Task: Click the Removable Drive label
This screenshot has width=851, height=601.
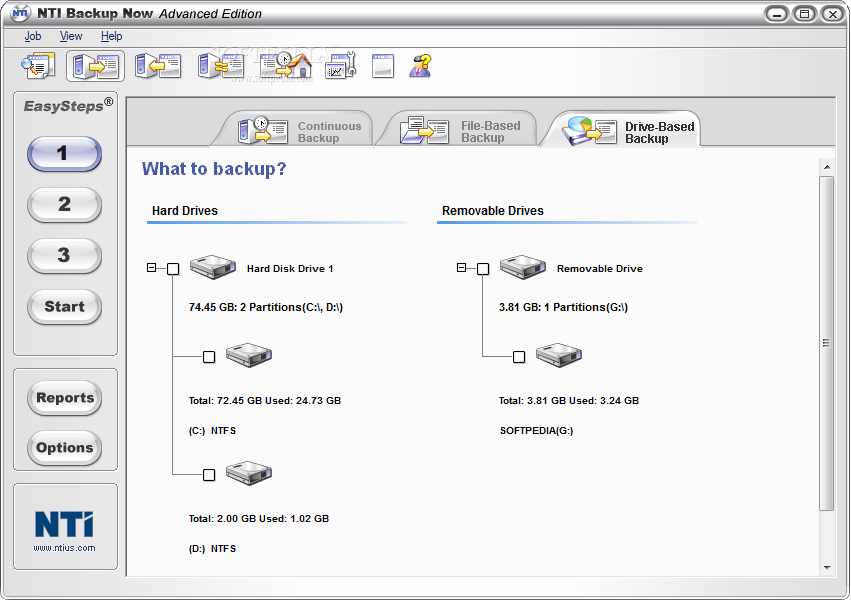Action: click(600, 269)
